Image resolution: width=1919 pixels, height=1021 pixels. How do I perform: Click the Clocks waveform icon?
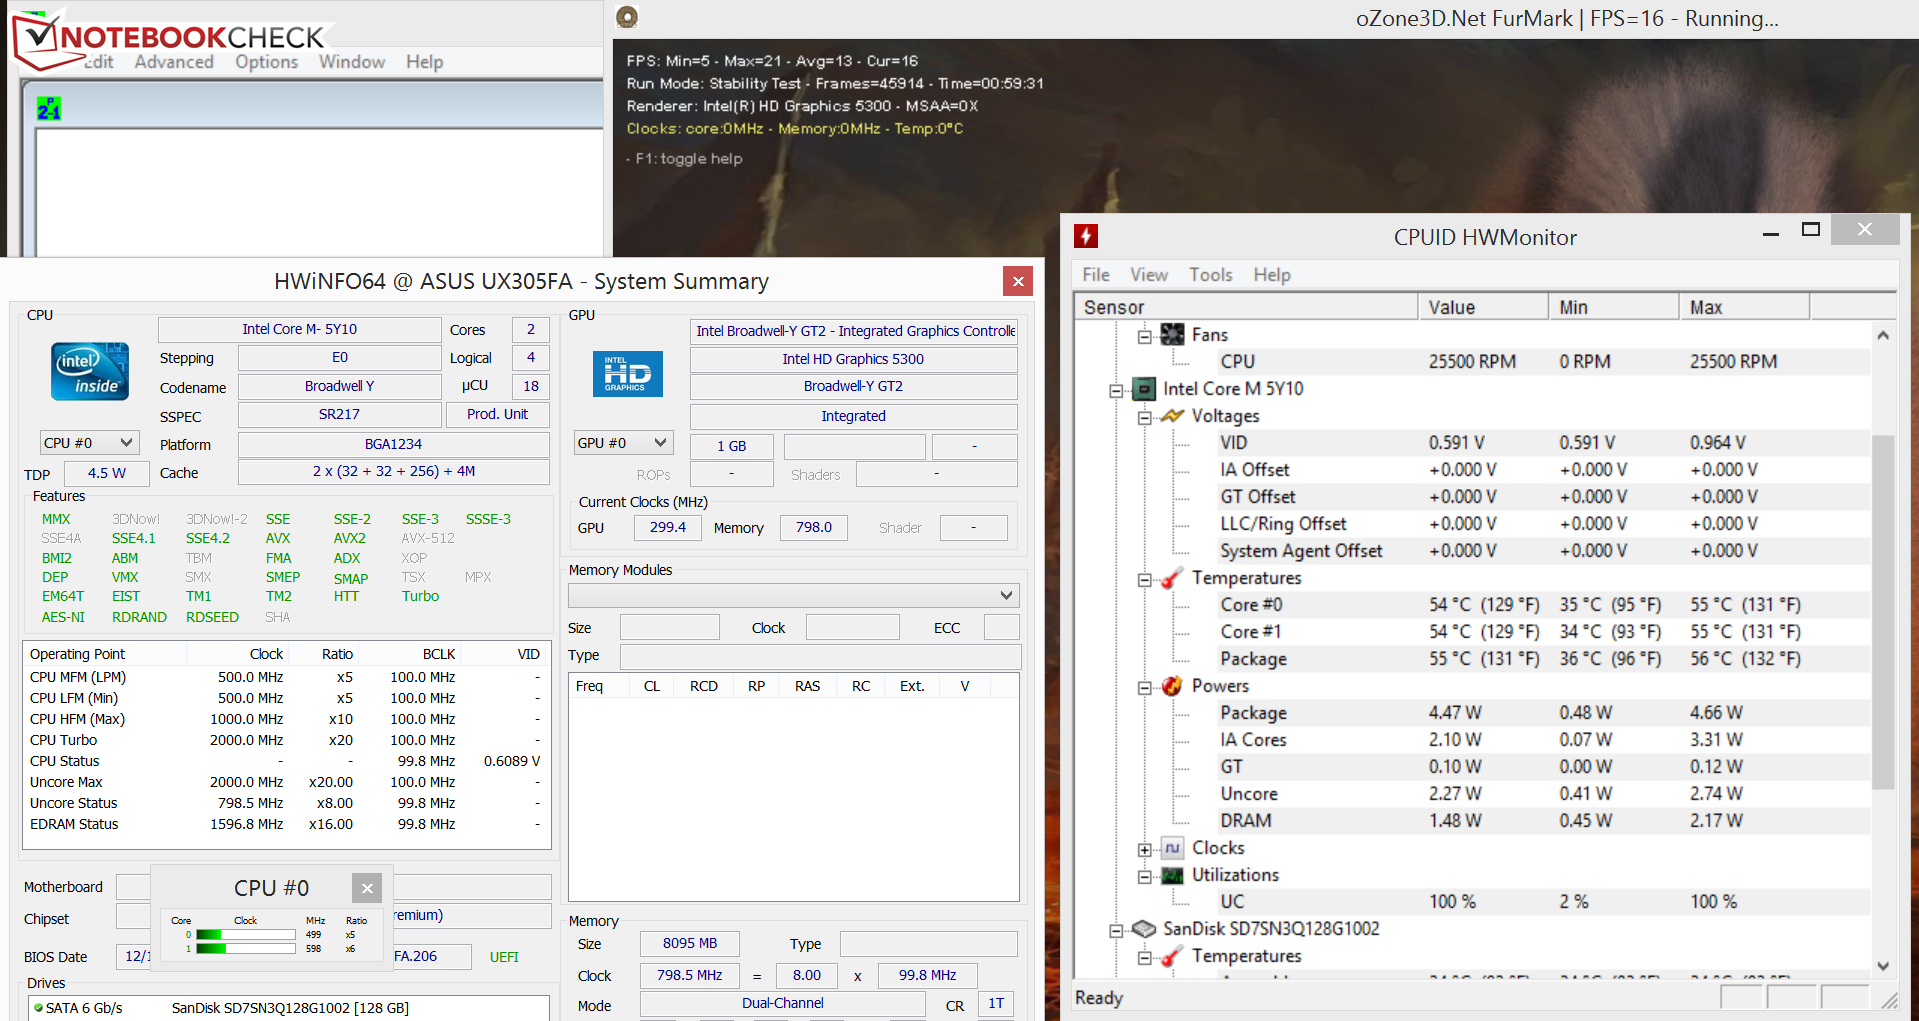pyautogui.click(x=1172, y=848)
